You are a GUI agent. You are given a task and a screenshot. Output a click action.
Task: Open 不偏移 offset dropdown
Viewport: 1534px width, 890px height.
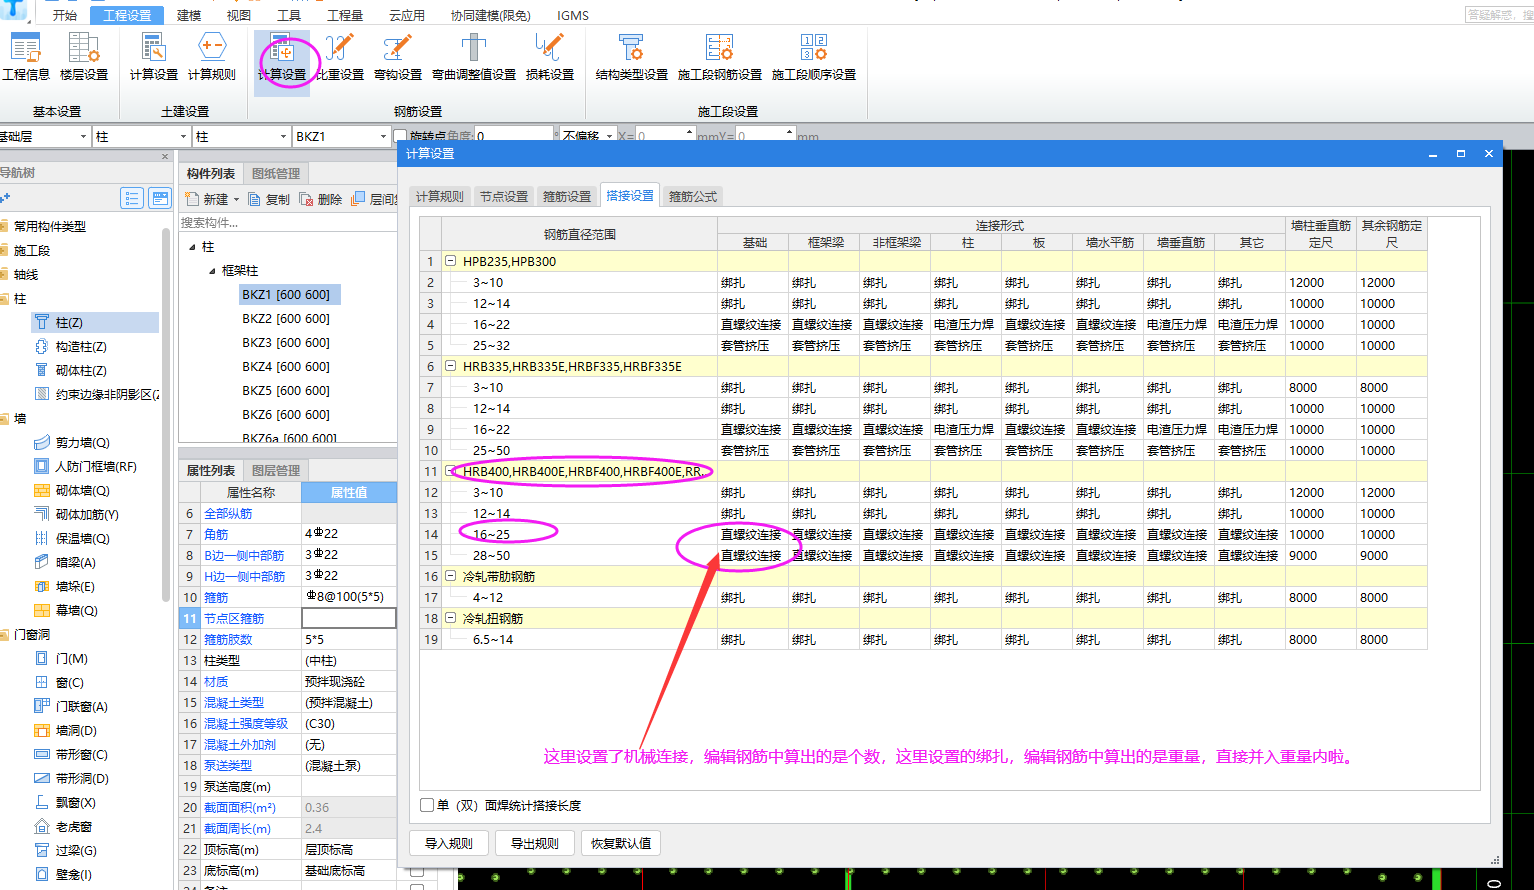[x=610, y=136]
